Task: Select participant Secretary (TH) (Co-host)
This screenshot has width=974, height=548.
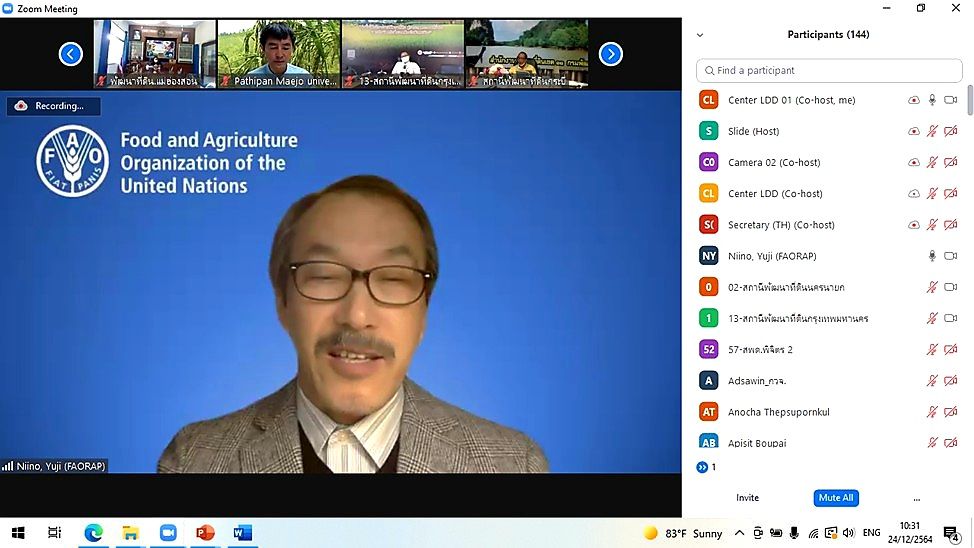Action: point(829,224)
